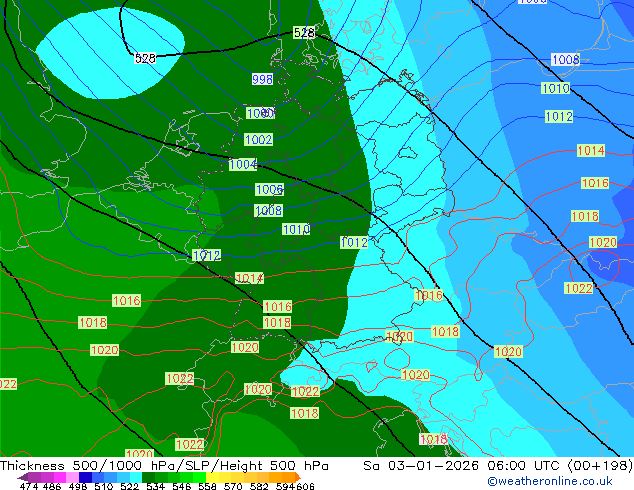Image resolution: width=634 pixels, height=490 pixels.
Task: Click the '606' legend value
Action: pos(304,486)
